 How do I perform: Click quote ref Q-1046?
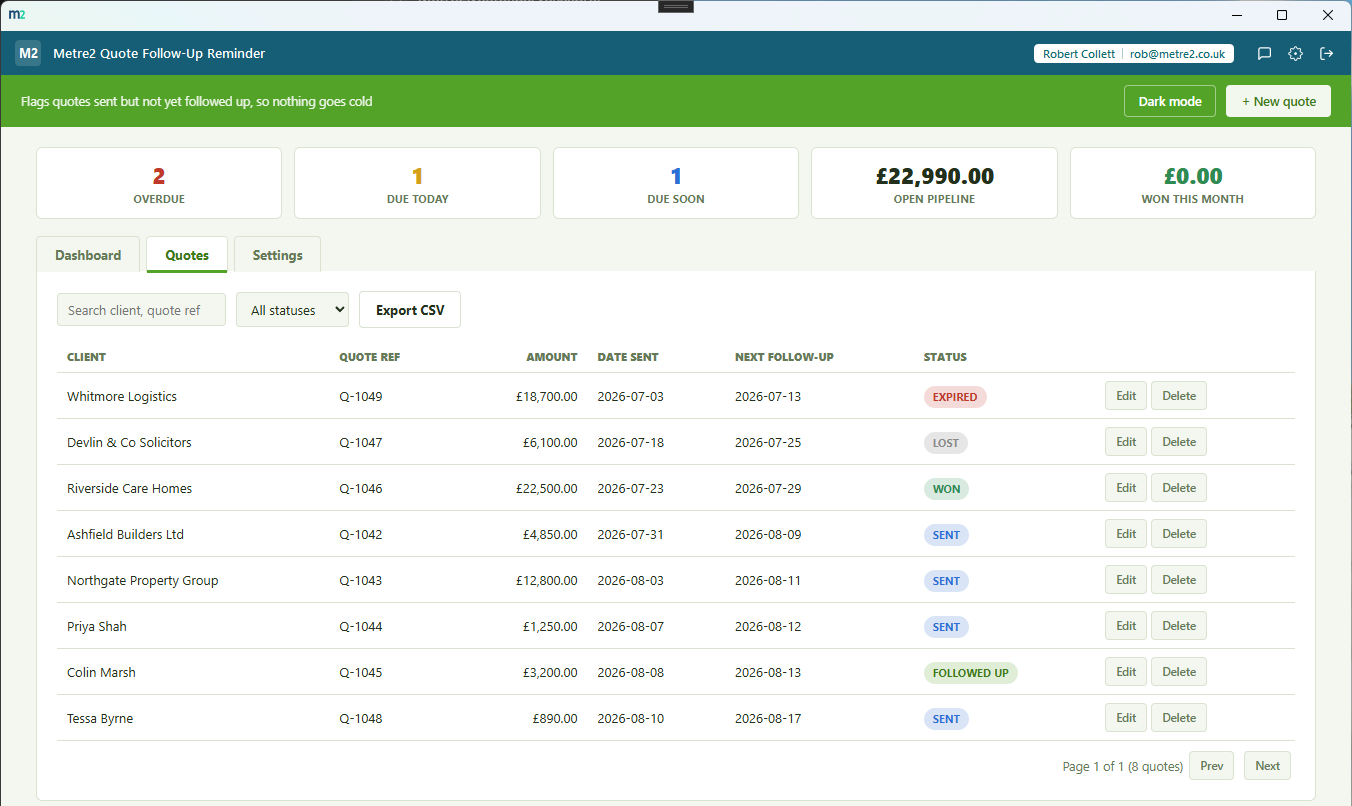click(x=361, y=489)
